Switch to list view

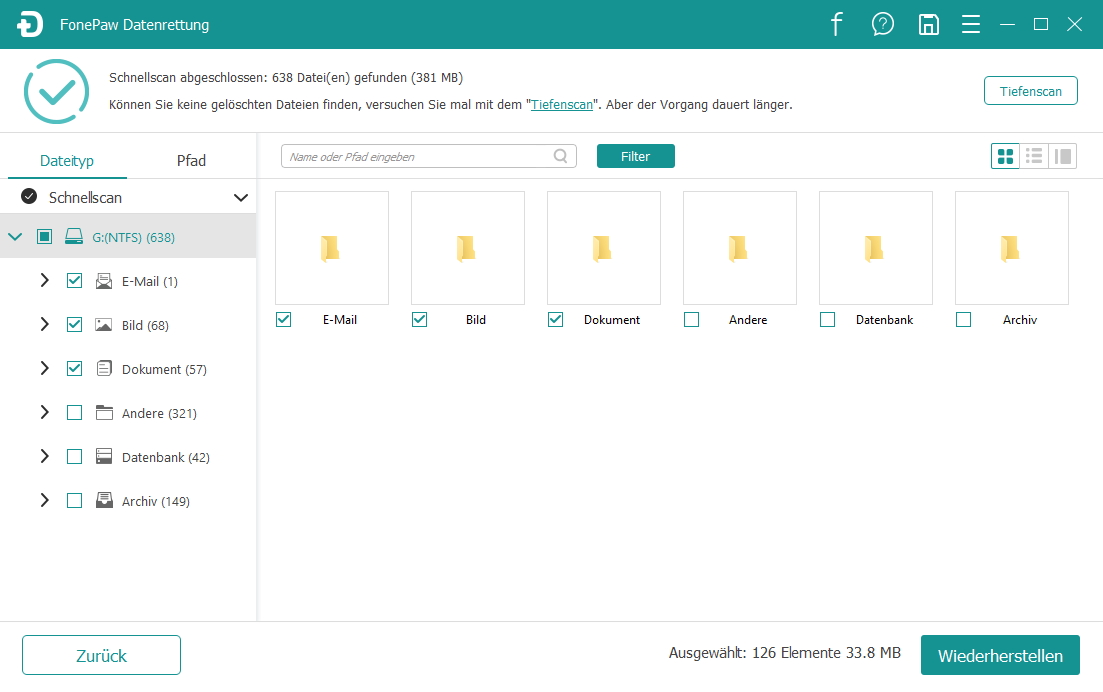(1034, 156)
